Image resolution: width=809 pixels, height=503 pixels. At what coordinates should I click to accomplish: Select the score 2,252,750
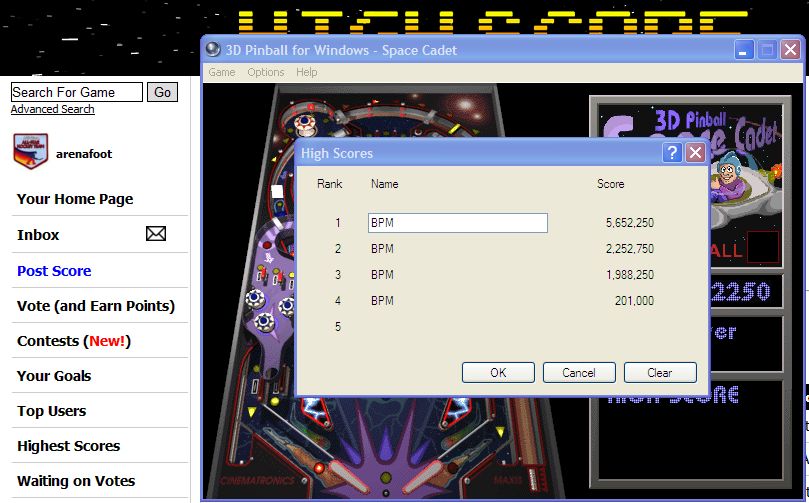(629, 249)
